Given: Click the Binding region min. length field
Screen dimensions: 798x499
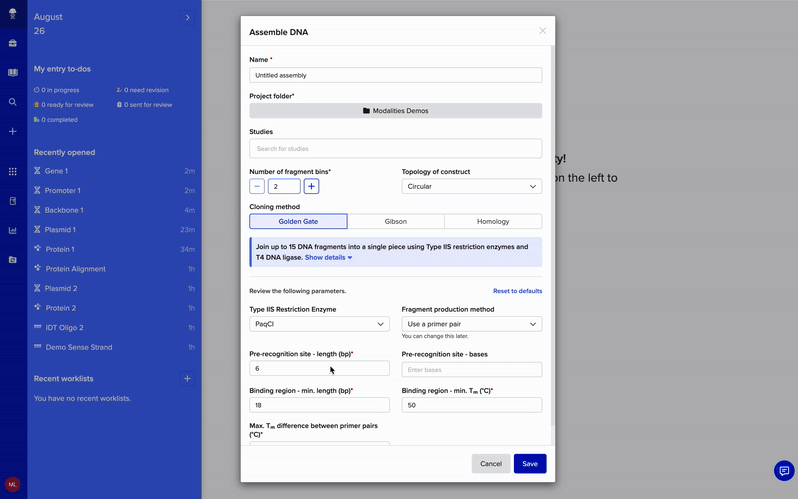Looking at the screenshot, I should coord(319,405).
